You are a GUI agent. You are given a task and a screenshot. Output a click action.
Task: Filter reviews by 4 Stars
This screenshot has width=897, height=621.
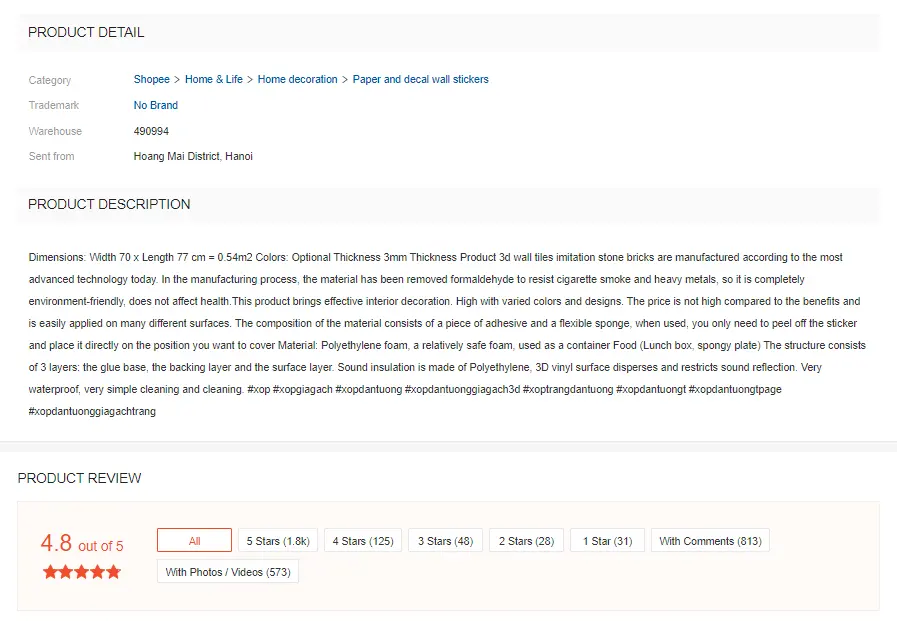pos(363,540)
